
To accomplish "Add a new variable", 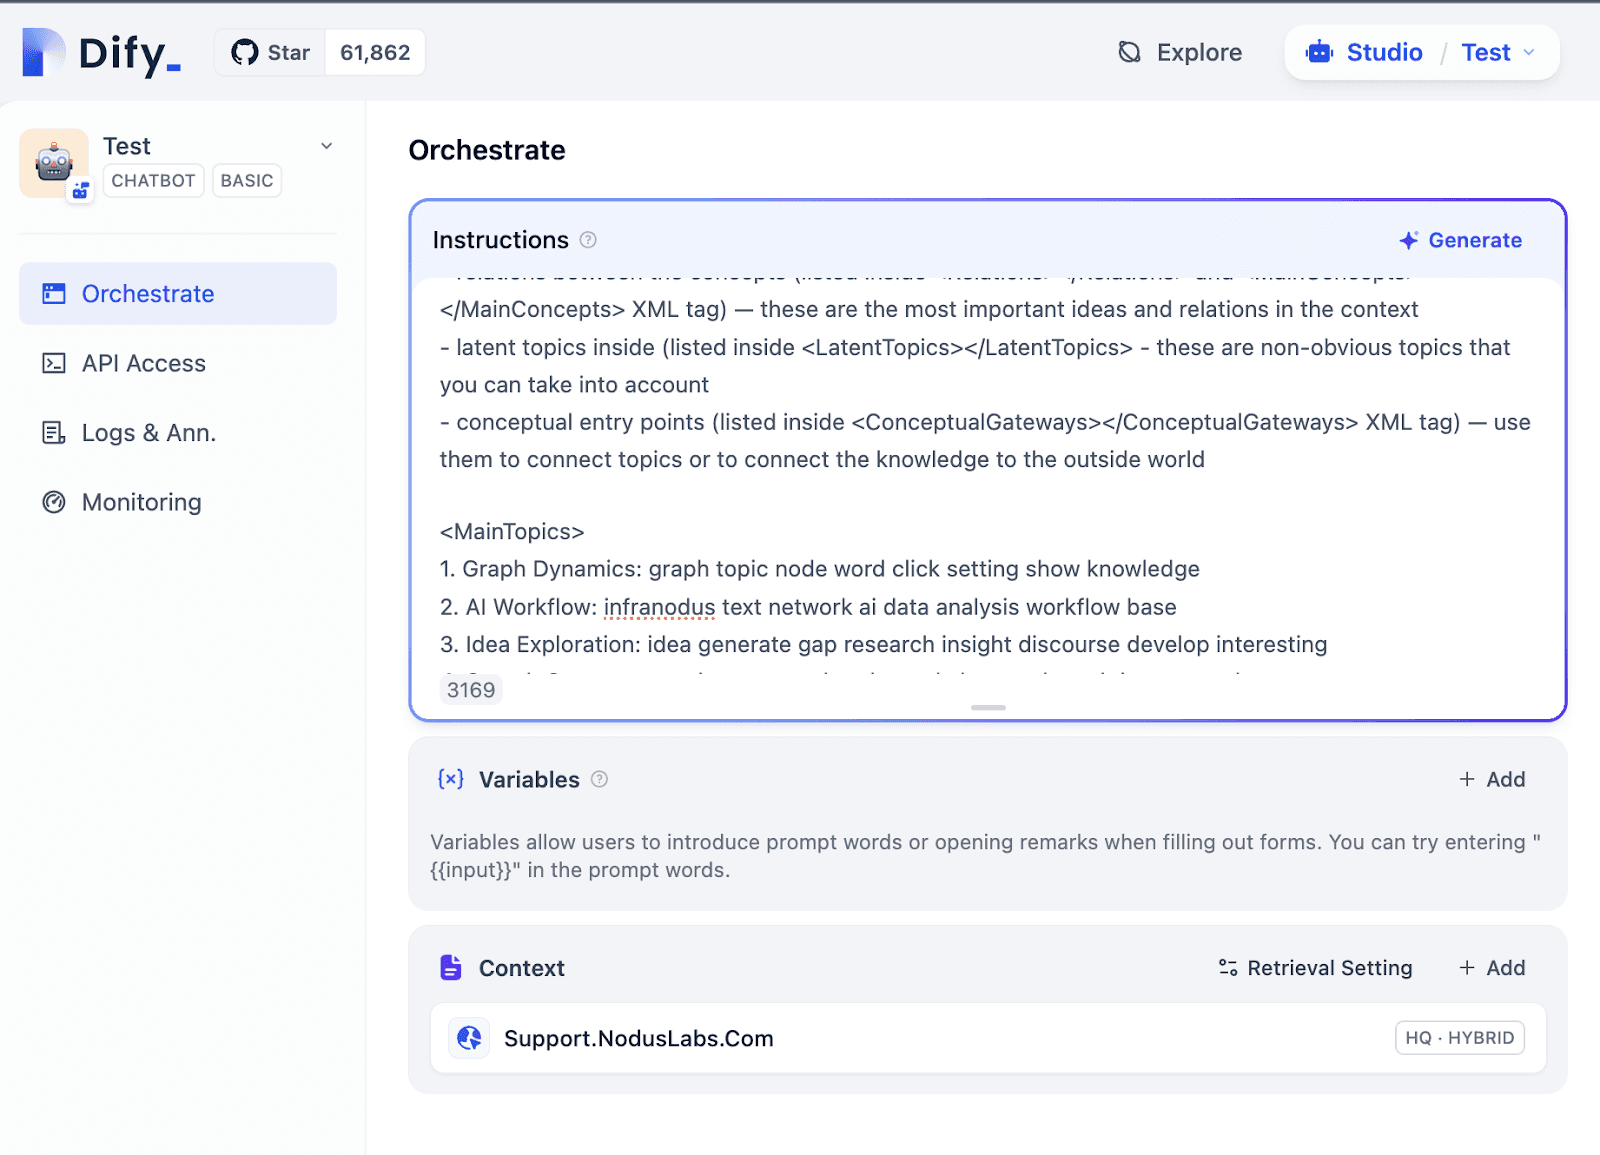I will (1492, 779).
